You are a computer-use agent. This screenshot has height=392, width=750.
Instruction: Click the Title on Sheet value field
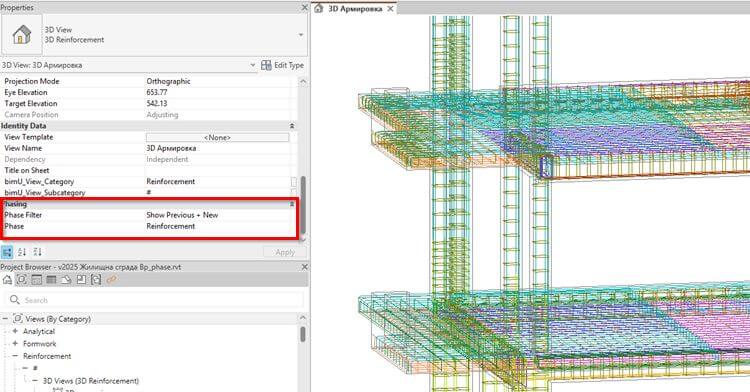pos(218,170)
